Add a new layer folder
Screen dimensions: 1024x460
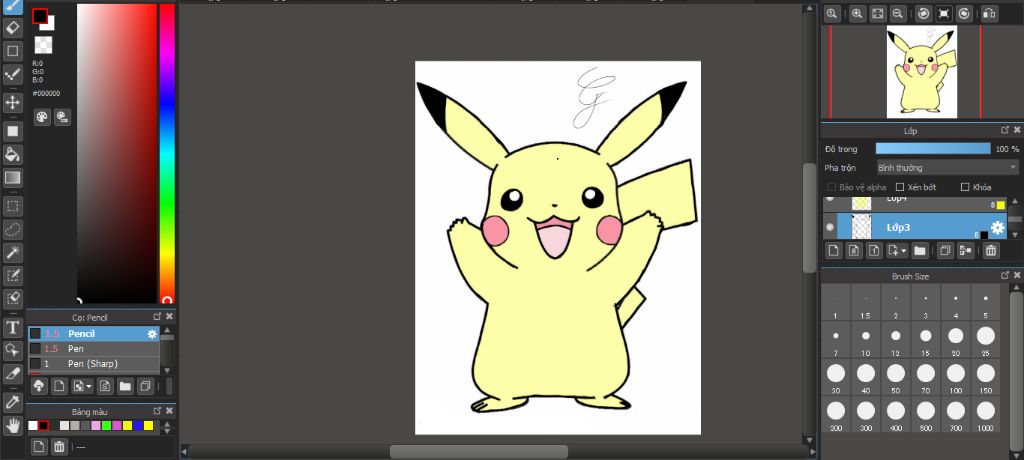point(920,250)
